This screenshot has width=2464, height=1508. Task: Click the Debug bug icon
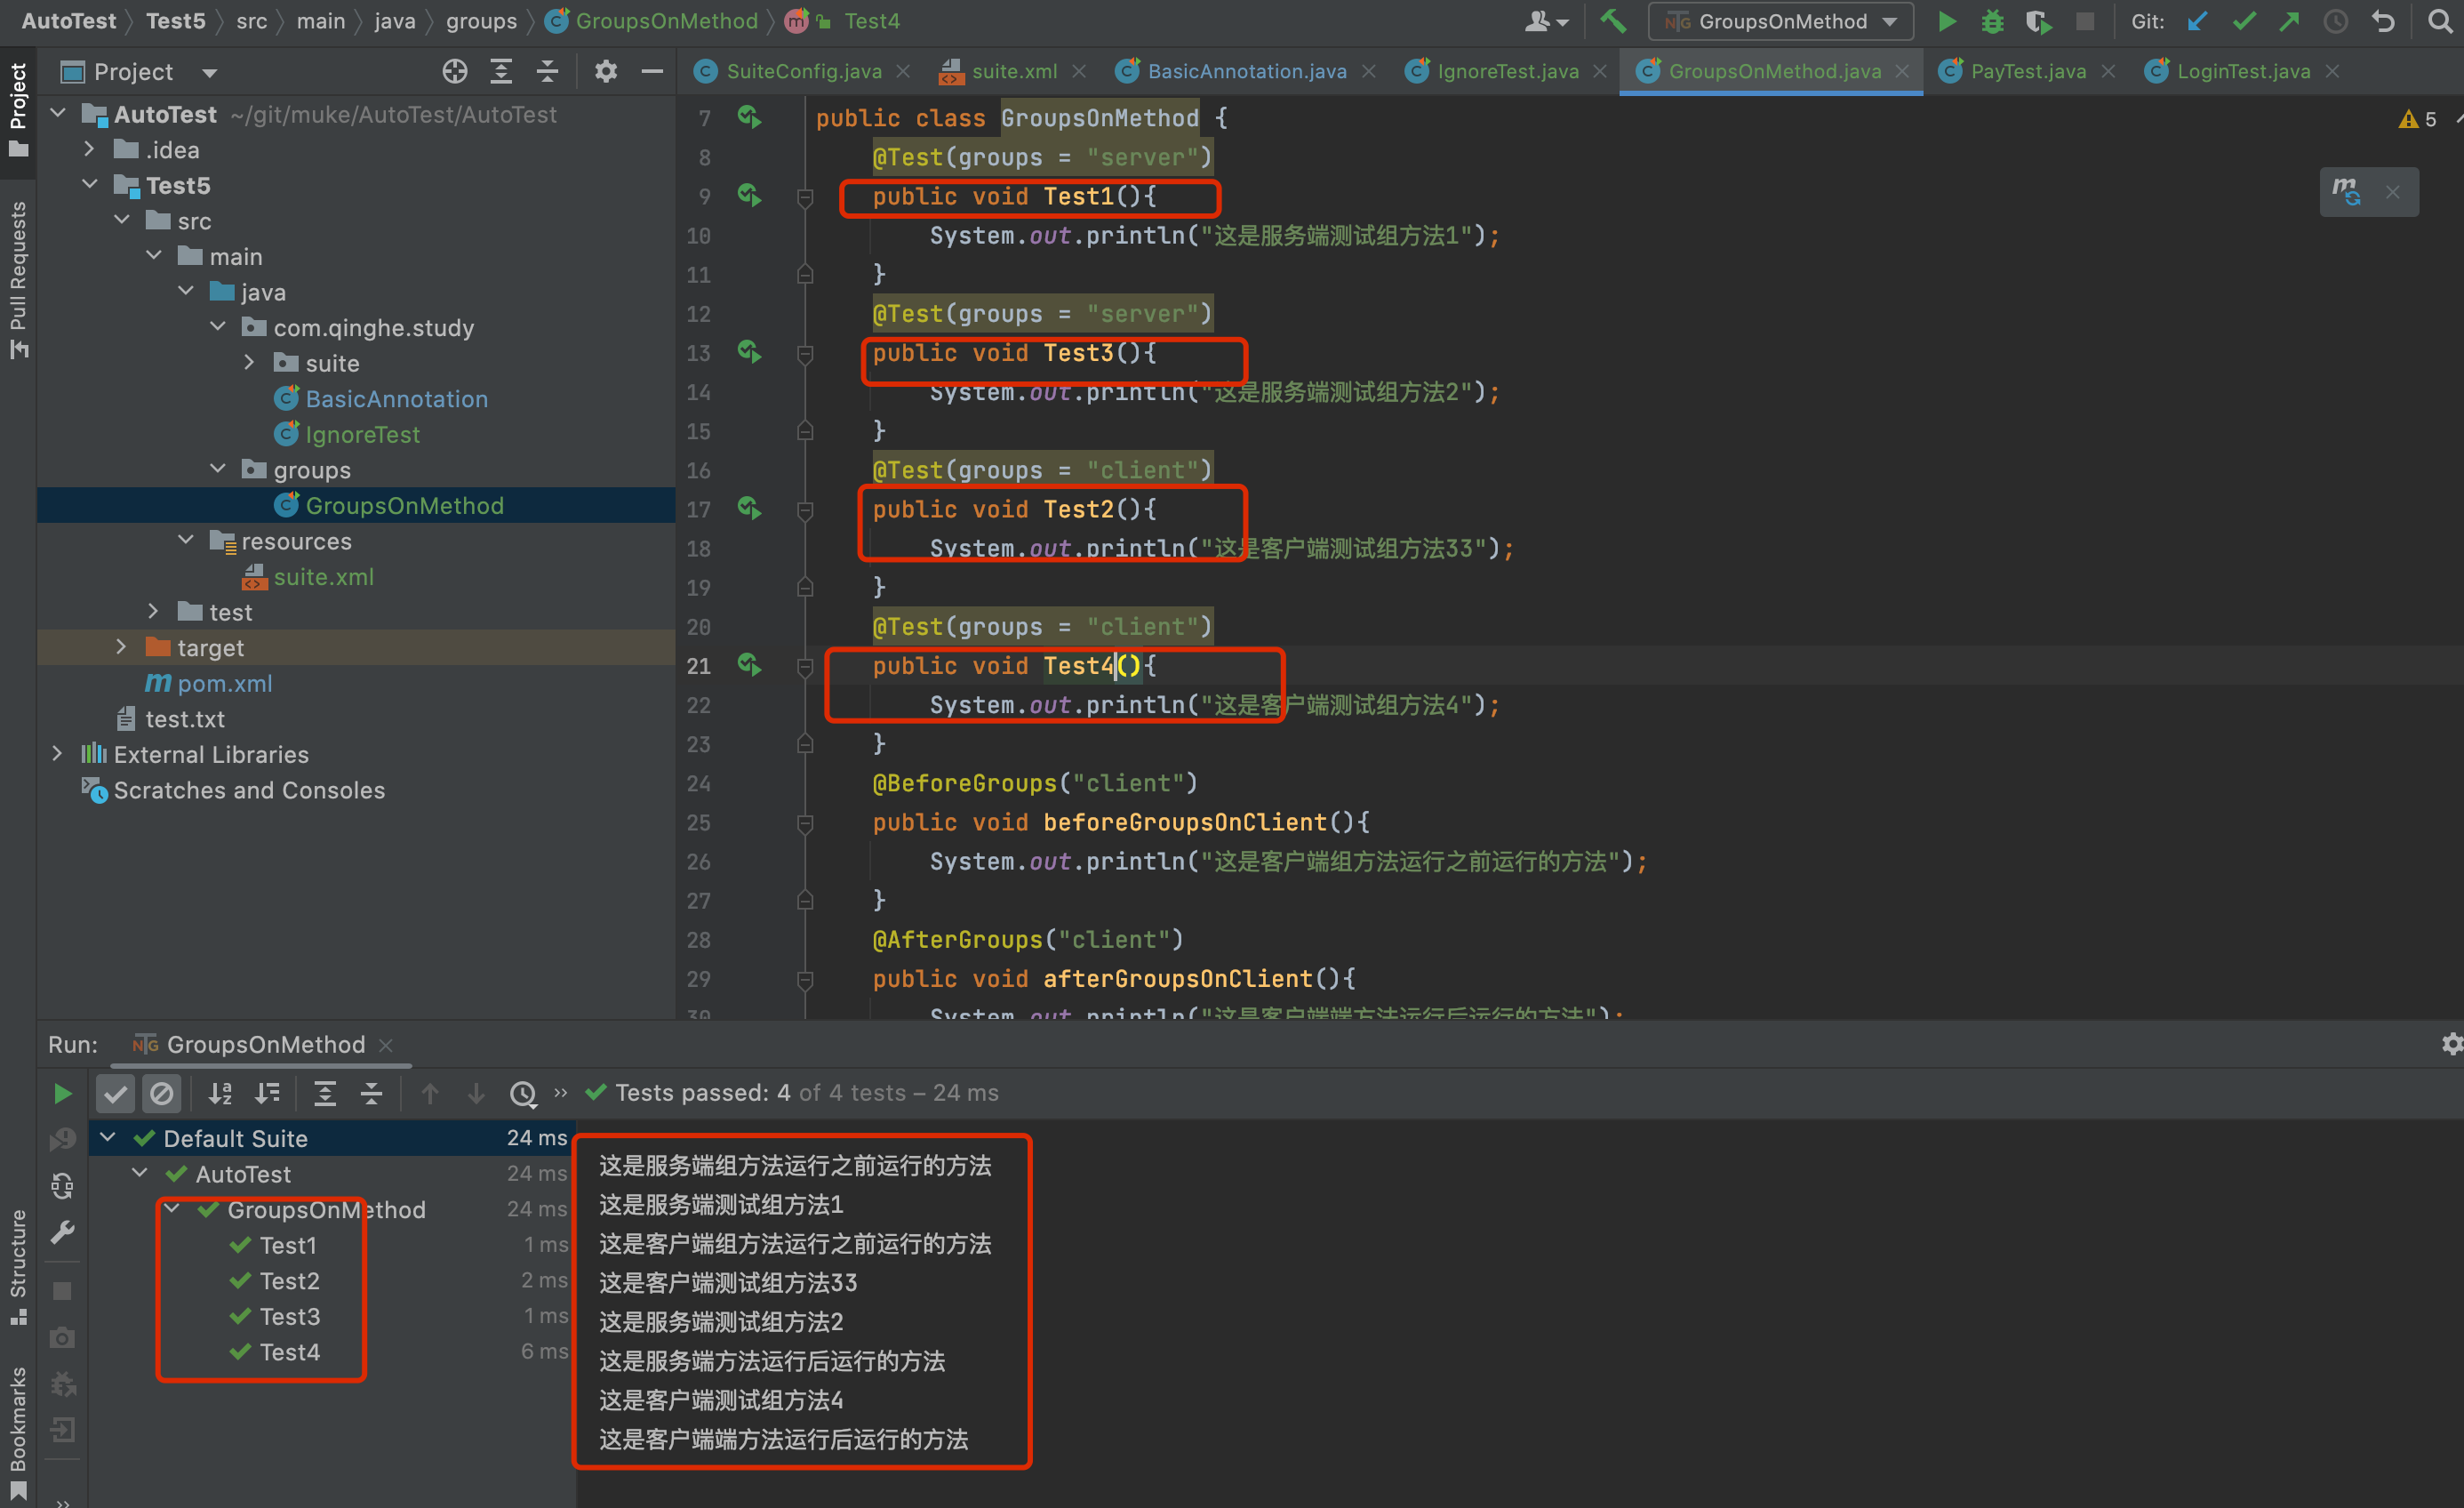coord(1992,21)
